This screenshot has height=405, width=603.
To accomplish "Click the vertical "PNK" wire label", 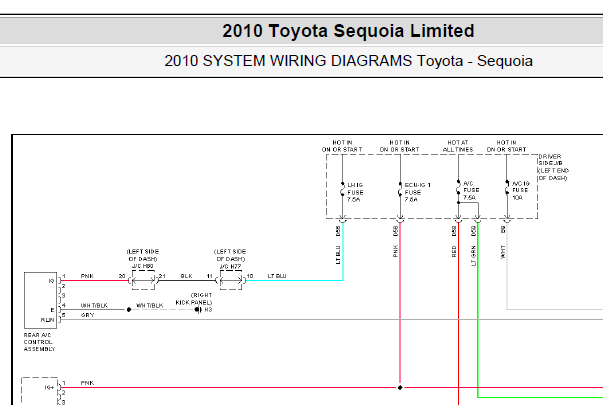I will (396, 251).
